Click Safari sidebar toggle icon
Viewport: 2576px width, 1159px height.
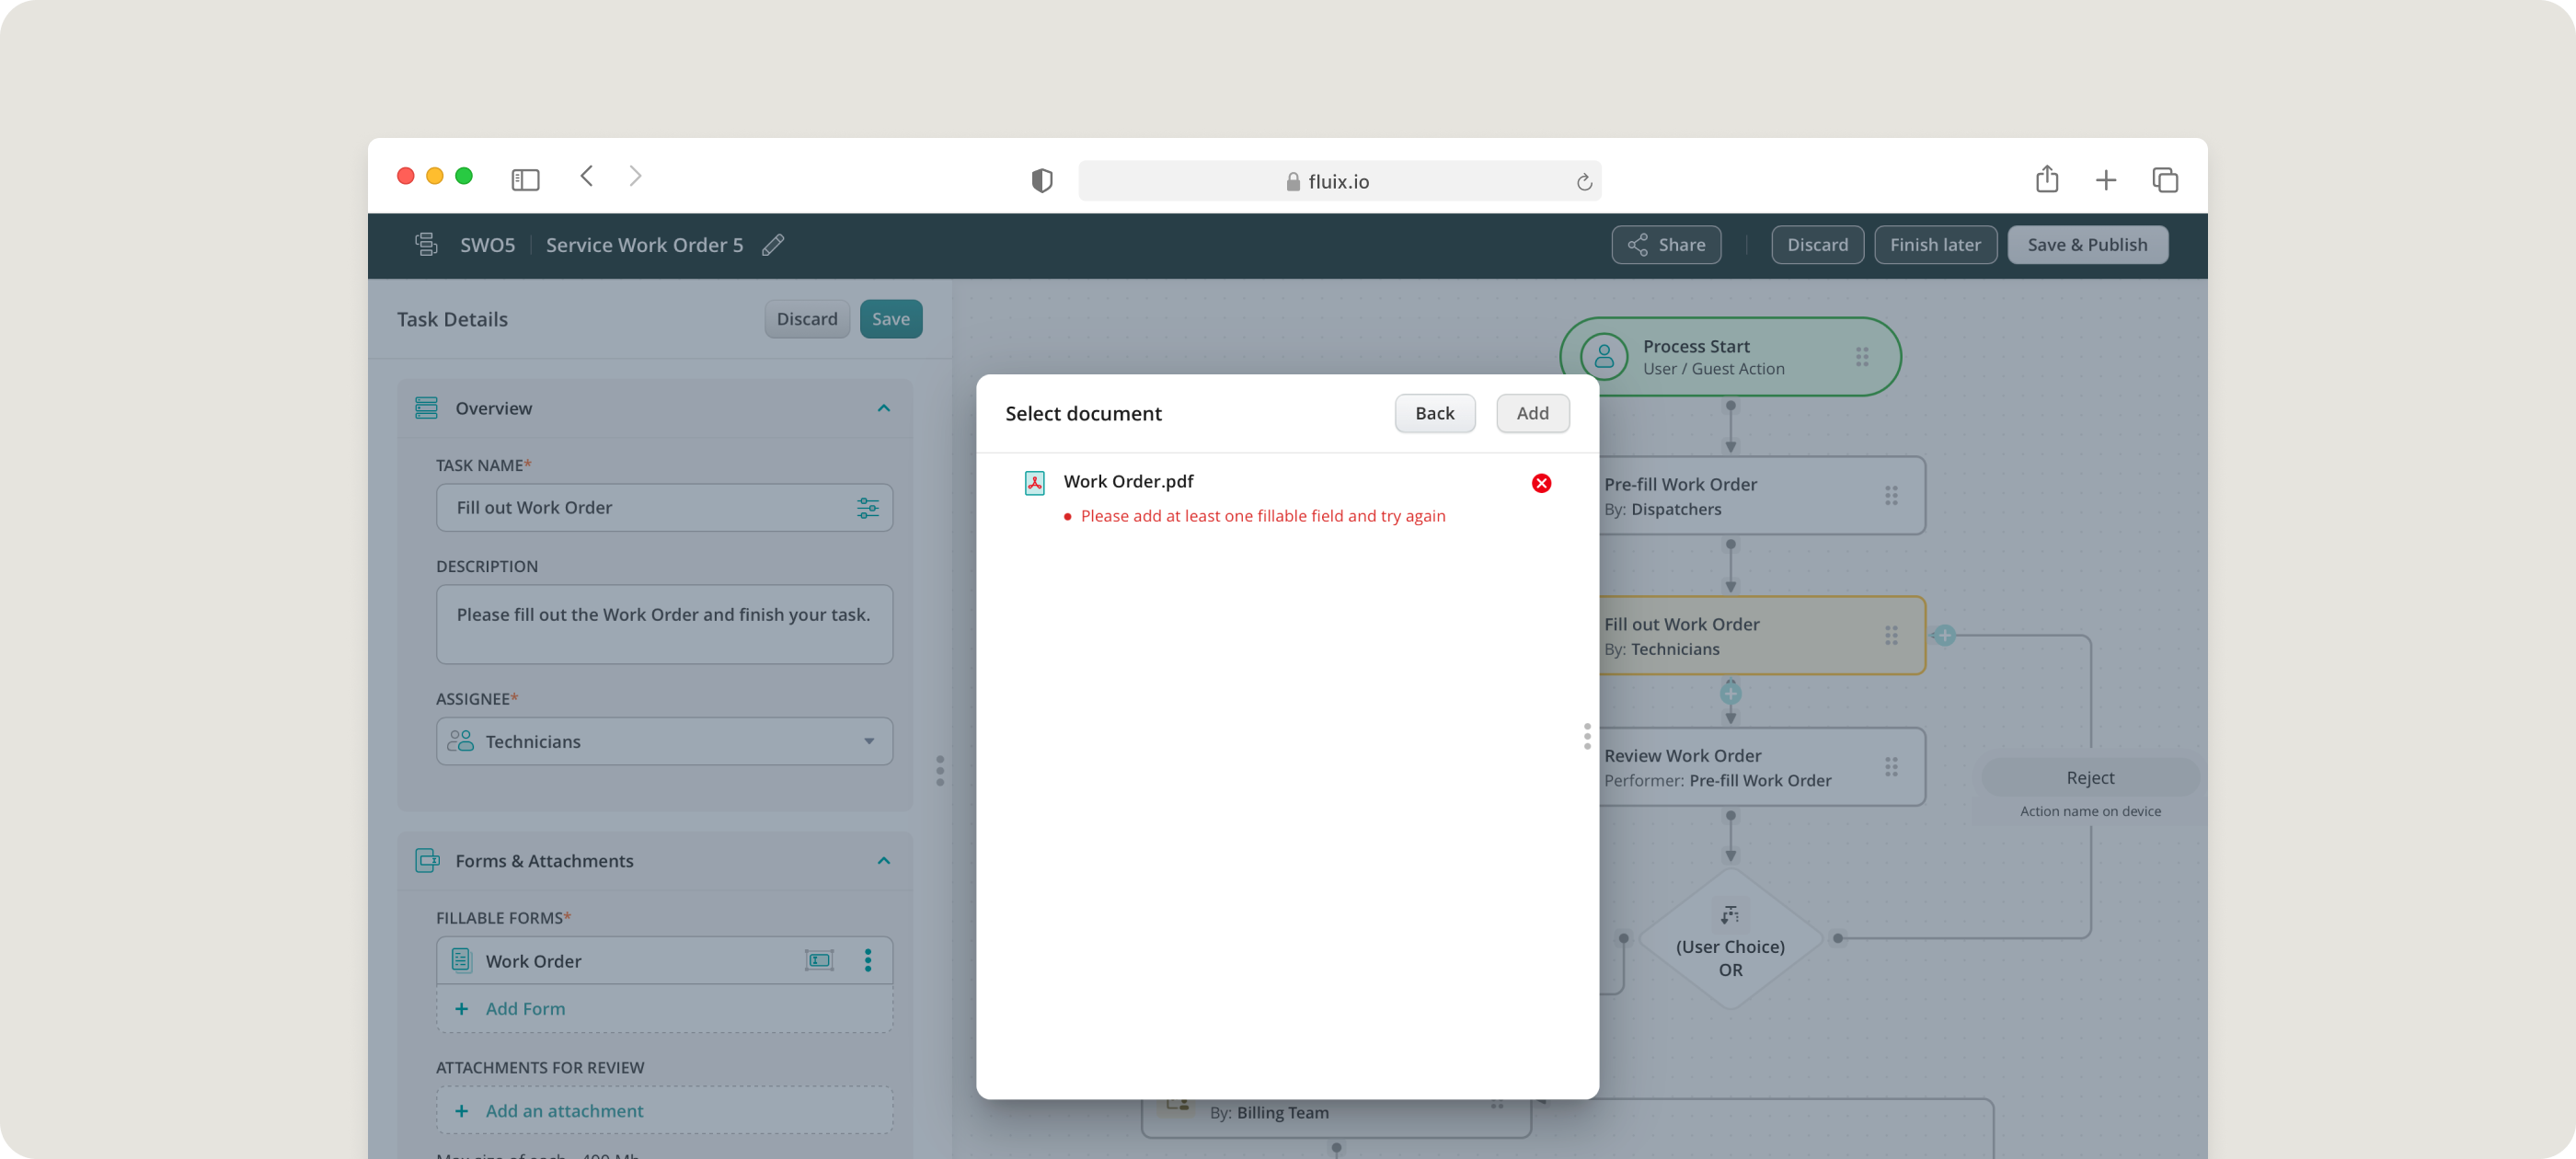click(525, 180)
